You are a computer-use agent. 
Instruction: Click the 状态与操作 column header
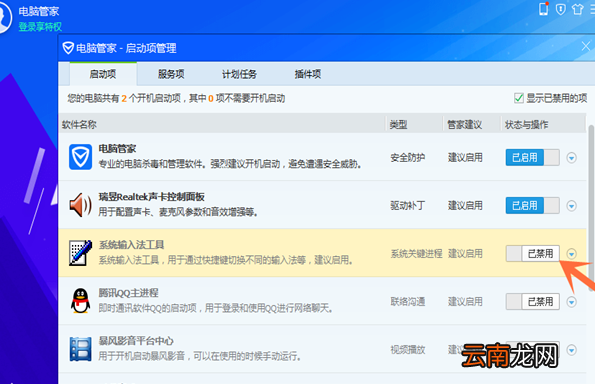click(x=527, y=124)
